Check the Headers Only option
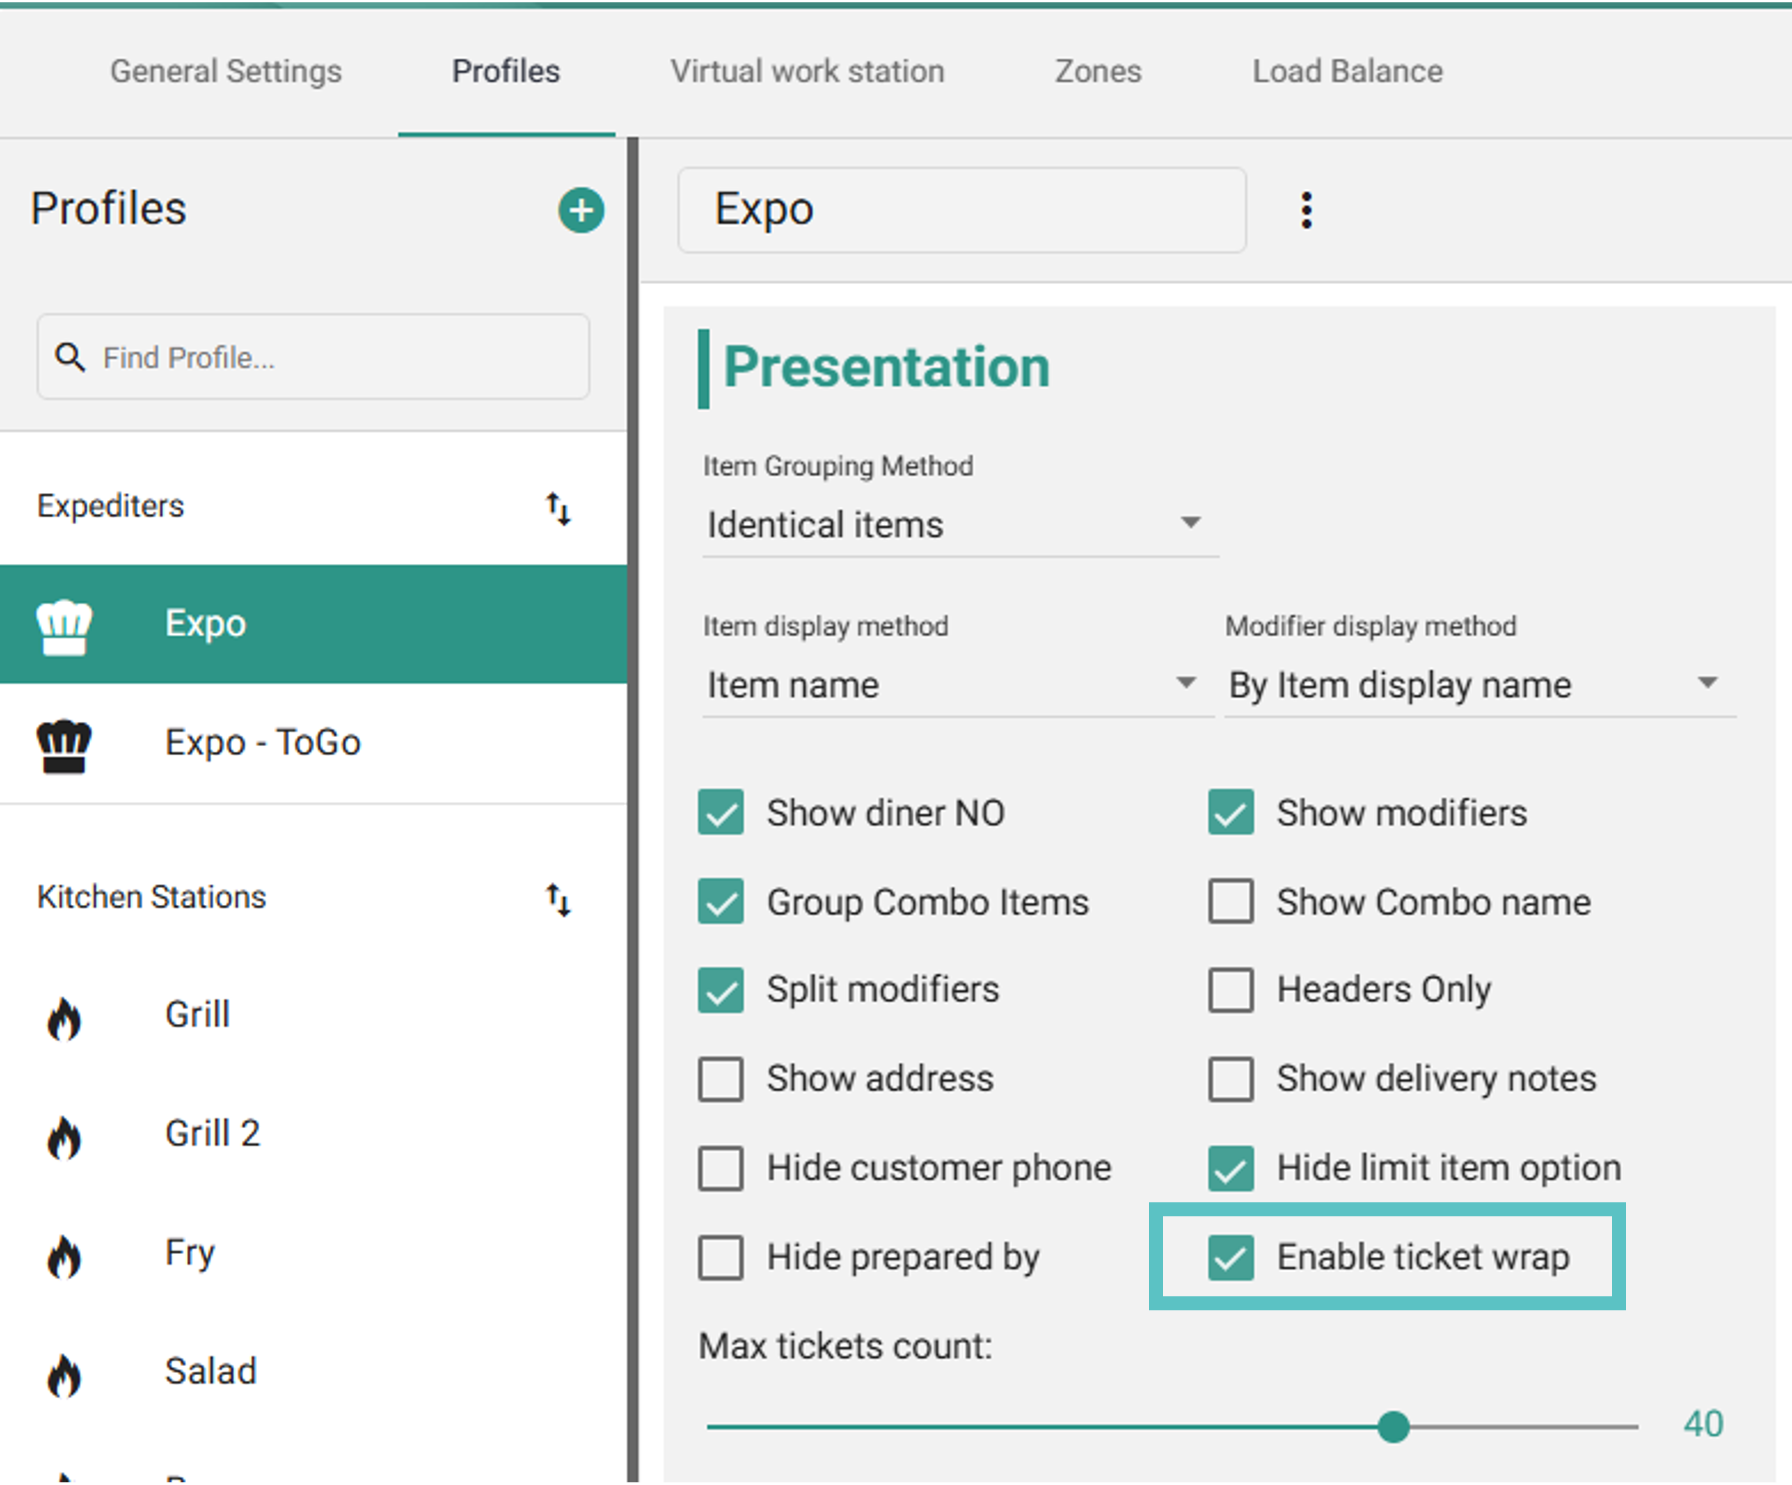Image resolution: width=1792 pixels, height=1485 pixels. pyautogui.click(x=1230, y=990)
